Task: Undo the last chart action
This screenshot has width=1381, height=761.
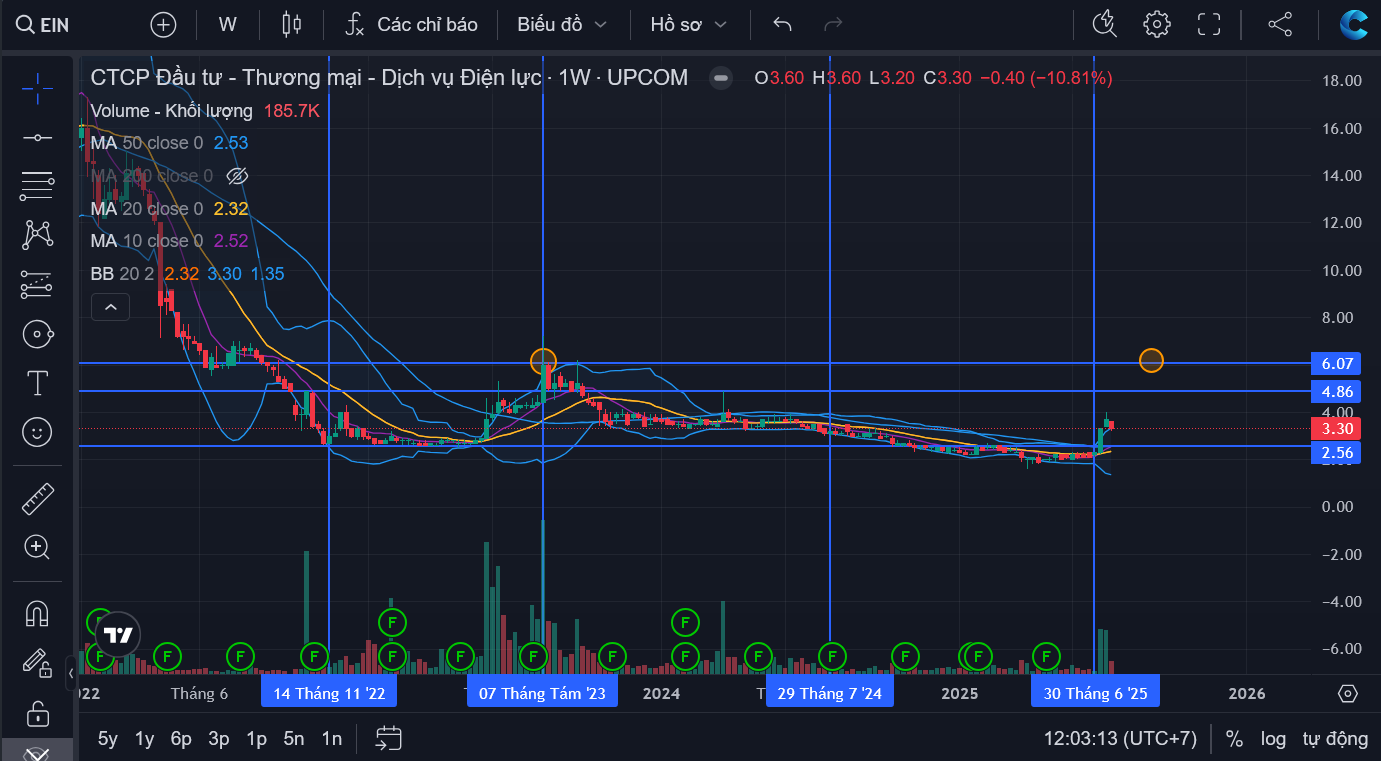Action: coord(783,25)
